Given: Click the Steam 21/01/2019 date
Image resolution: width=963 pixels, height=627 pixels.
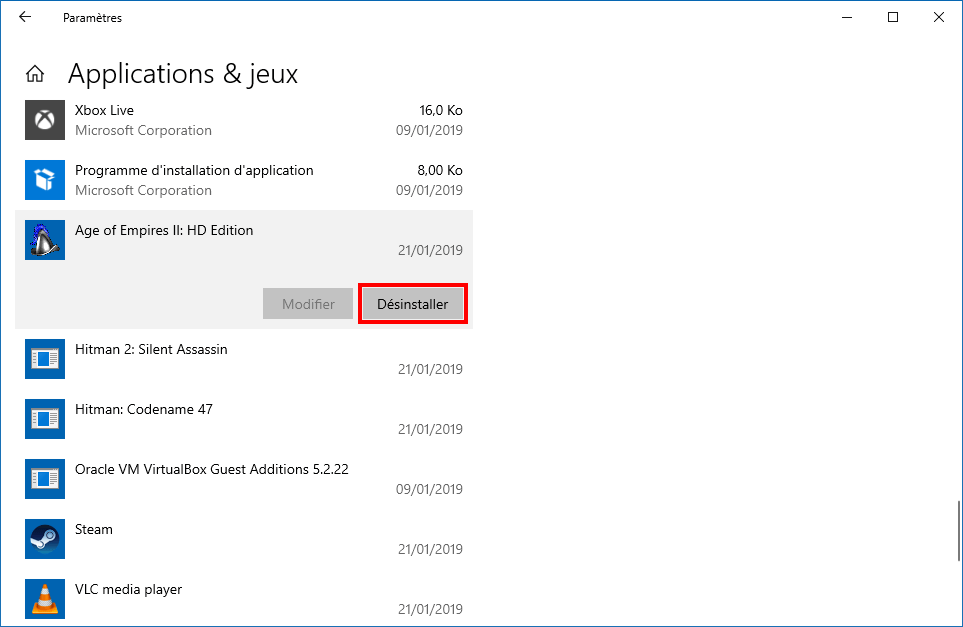Looking at the screenshot, I should pyautogui.click(x=431, y=549).
